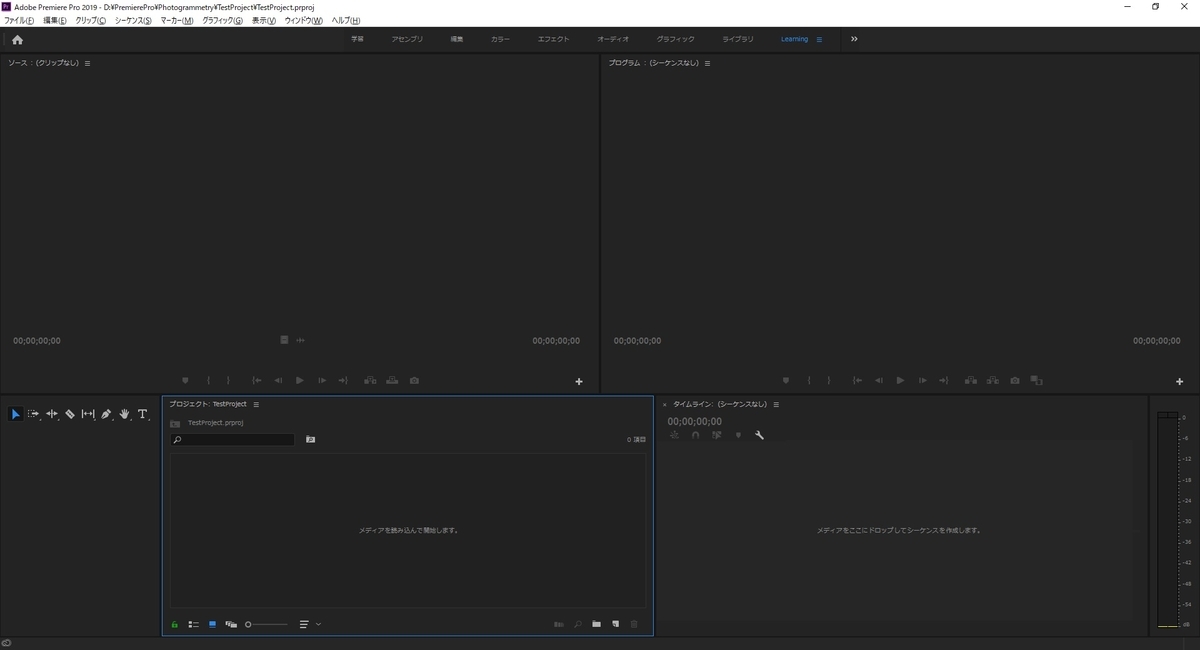Select the Hand tool
Image resolution: width=1200 pixels, height=650 pixels.
125,414
